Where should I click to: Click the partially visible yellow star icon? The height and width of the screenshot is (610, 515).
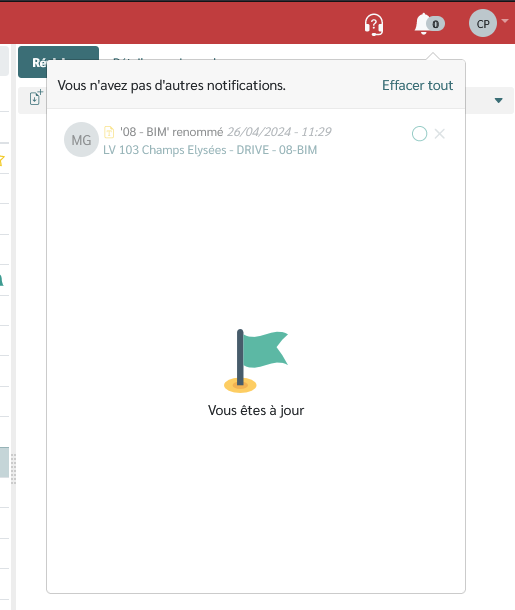coord(2,160)
